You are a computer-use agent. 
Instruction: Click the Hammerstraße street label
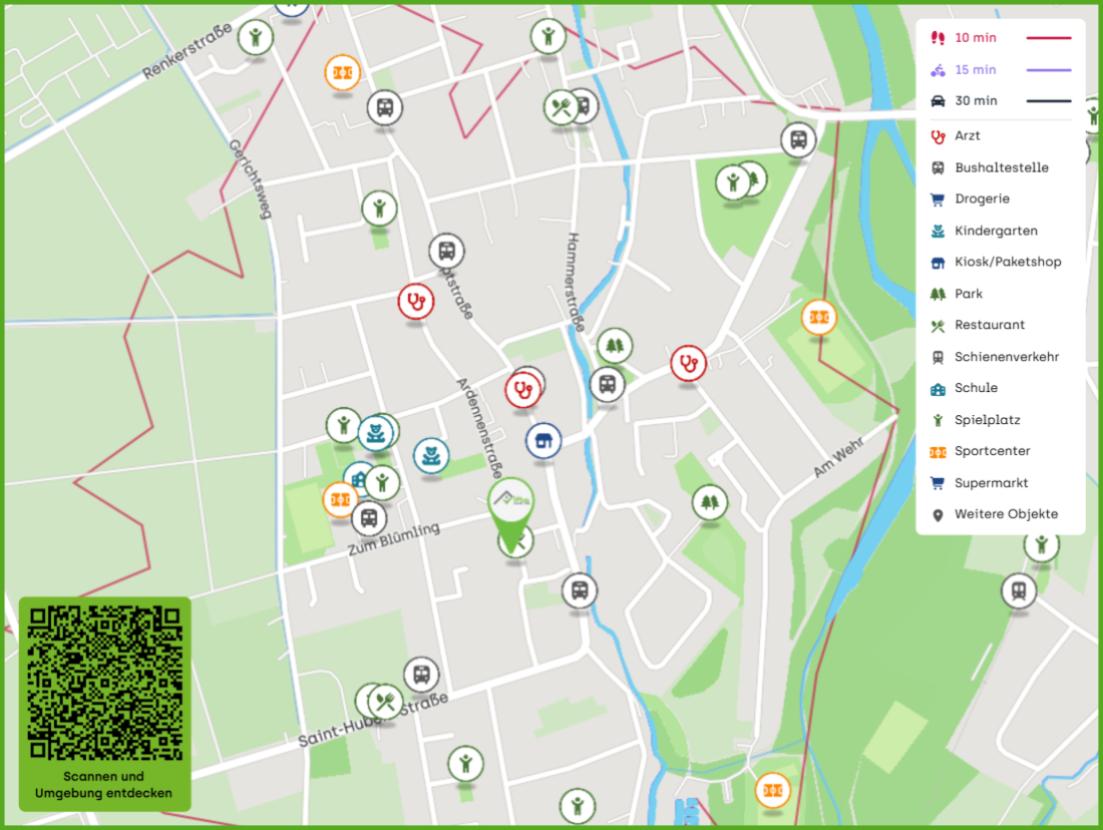click(x=574, y=282)
